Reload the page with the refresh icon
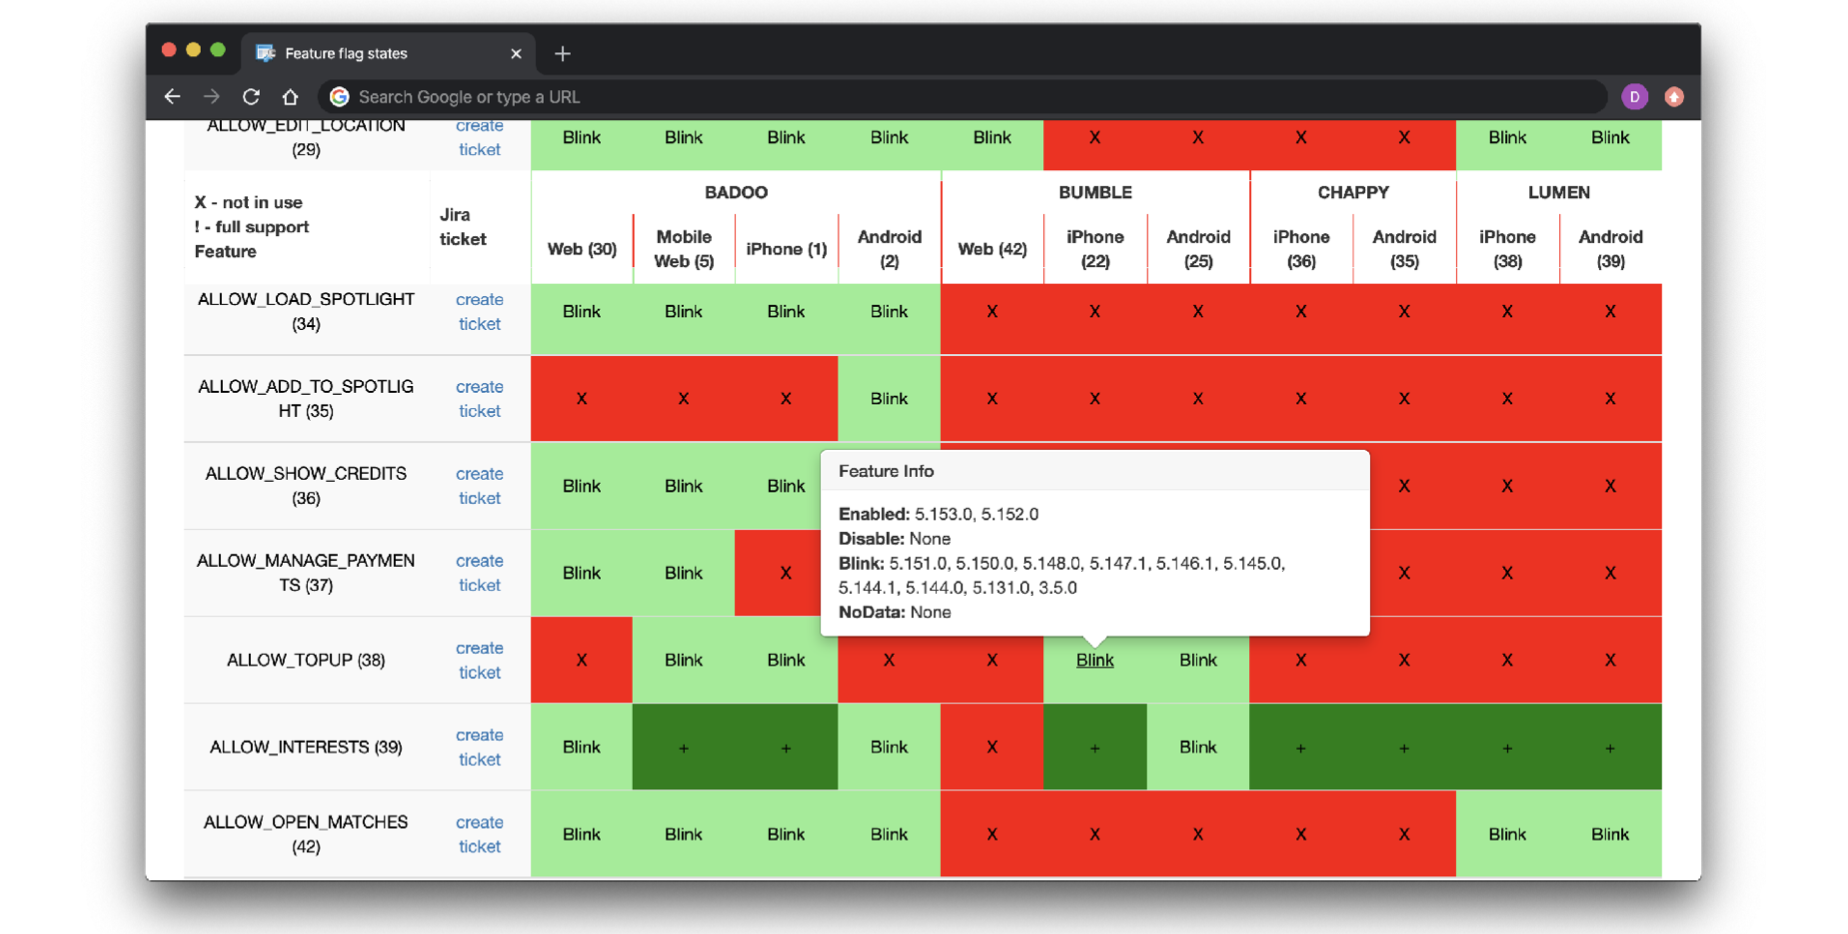The width and height of the screenshot is (1848, 934). (251, 97)
